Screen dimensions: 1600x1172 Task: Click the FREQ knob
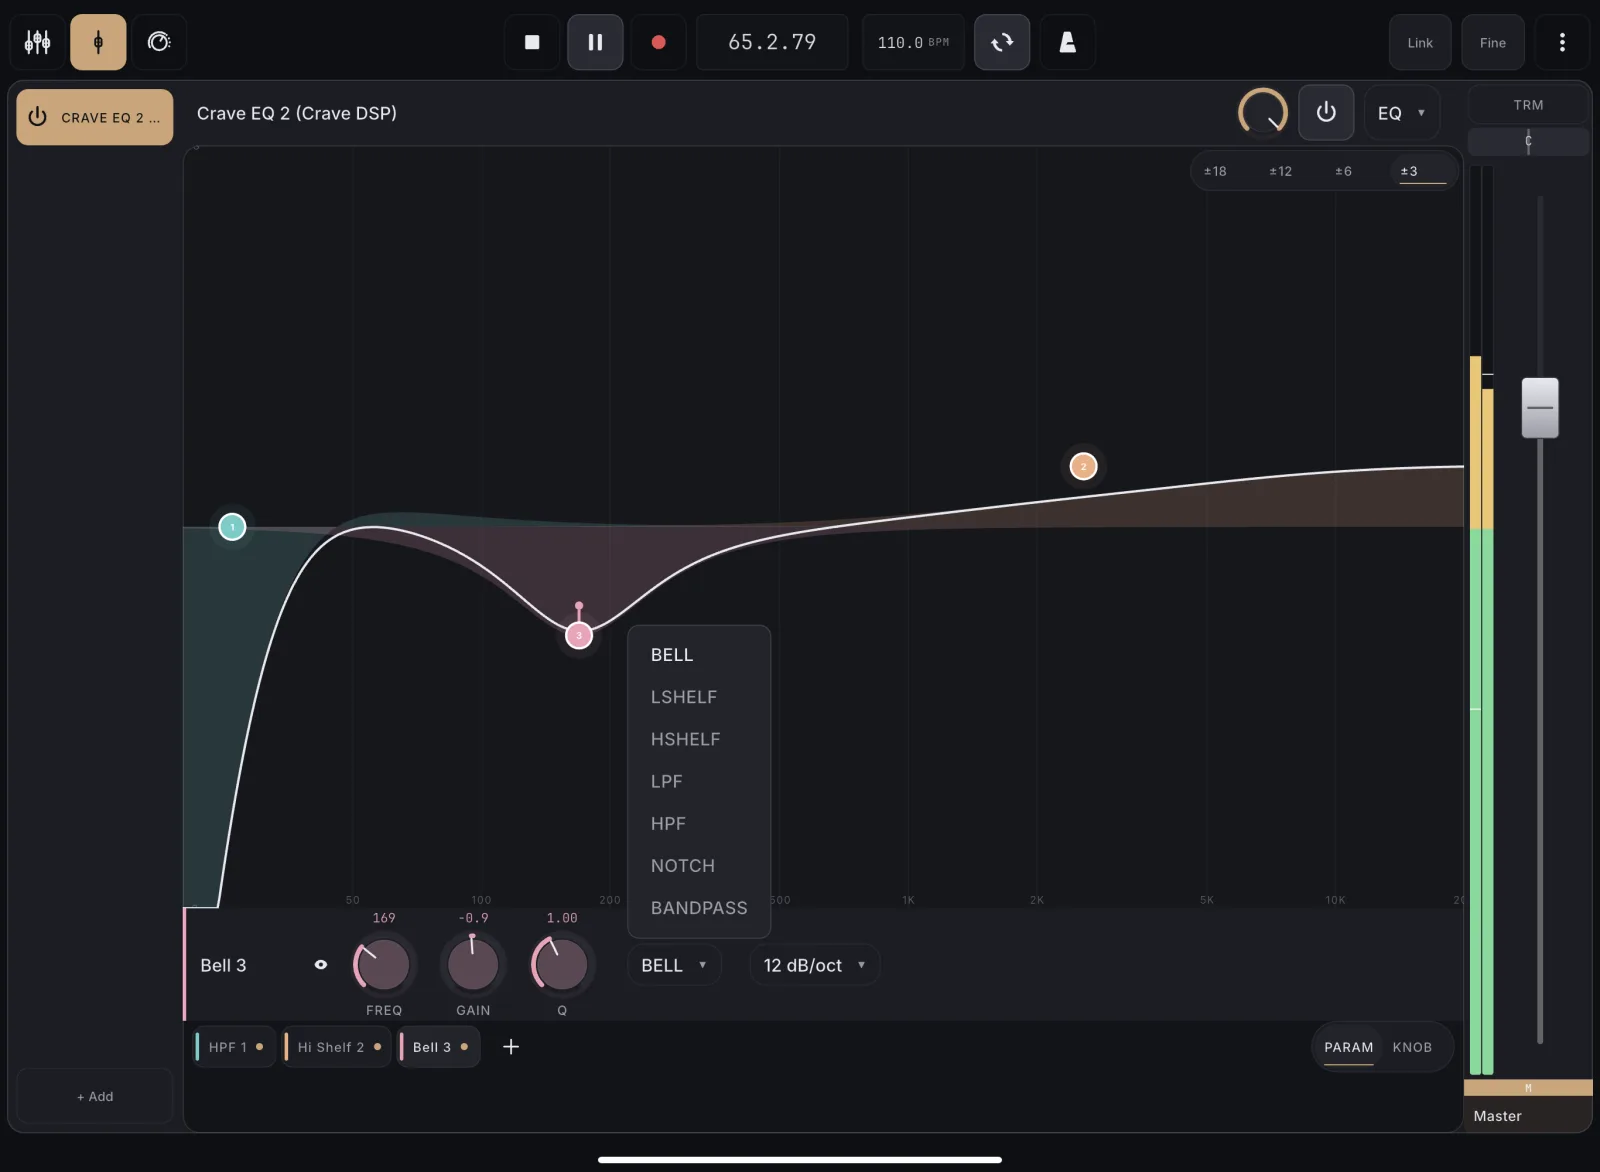click(383, 965)
